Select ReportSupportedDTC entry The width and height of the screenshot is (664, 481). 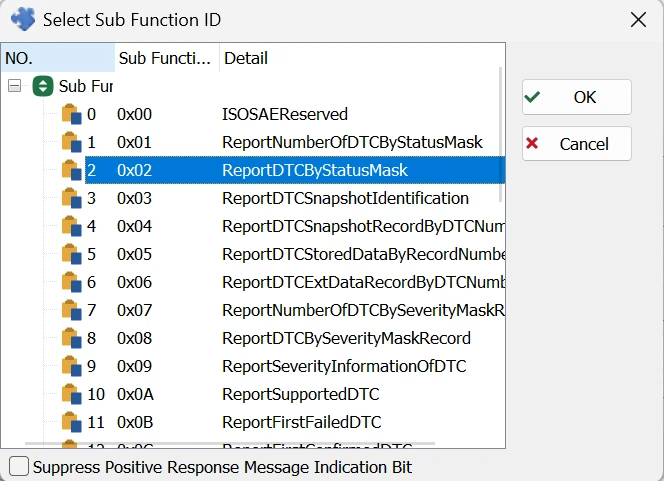click(300, 394)
